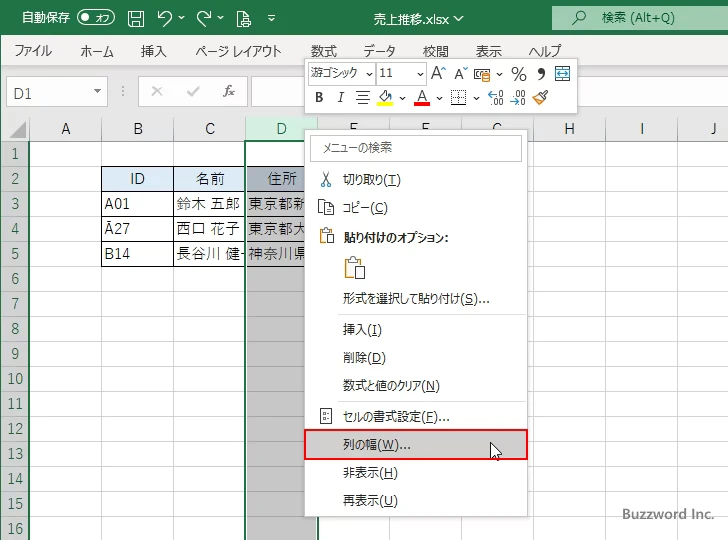Click the Decrease Decimal icon
728x540 pixels.
click(x=518, y=98)
